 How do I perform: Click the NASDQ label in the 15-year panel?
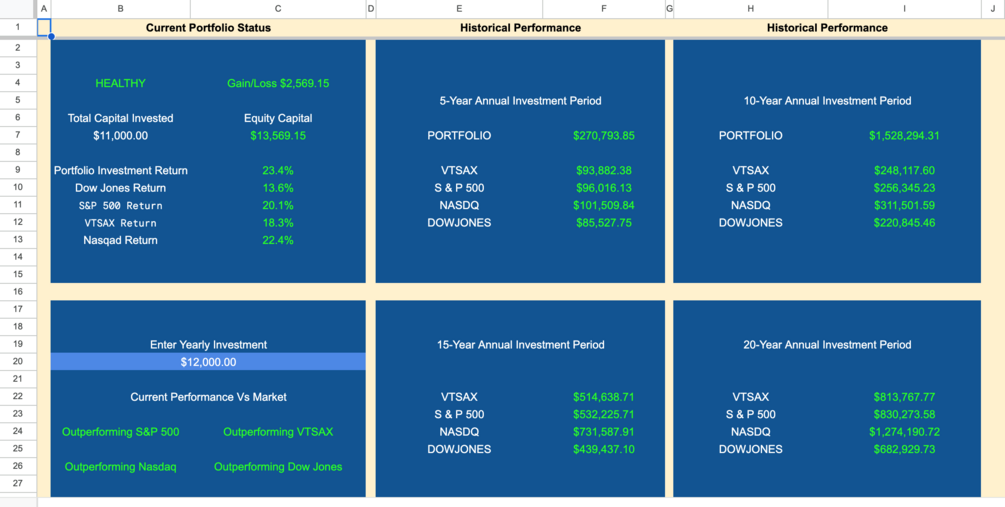pos(459,432)
